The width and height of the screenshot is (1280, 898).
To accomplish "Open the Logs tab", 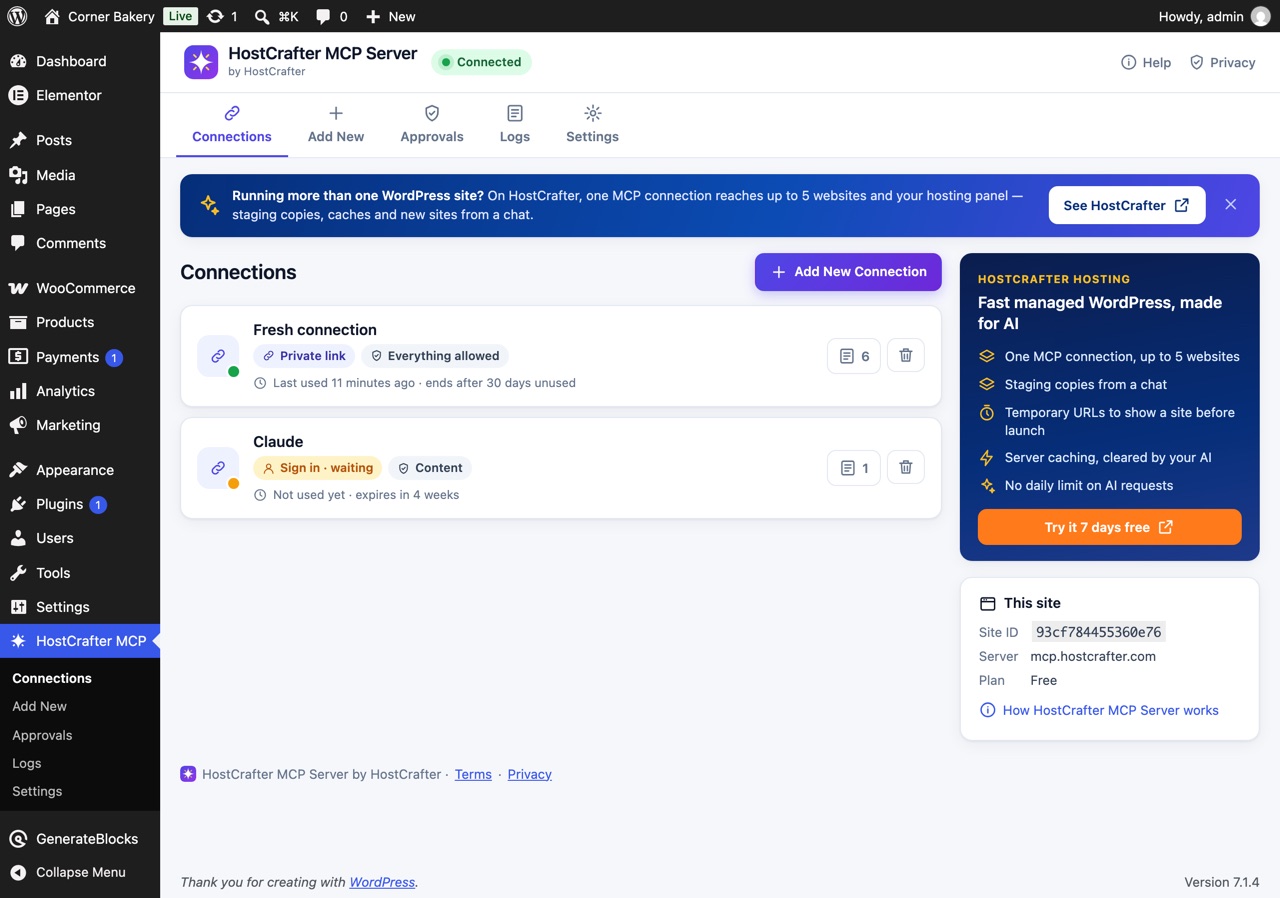I will click(x=515, y=125).
